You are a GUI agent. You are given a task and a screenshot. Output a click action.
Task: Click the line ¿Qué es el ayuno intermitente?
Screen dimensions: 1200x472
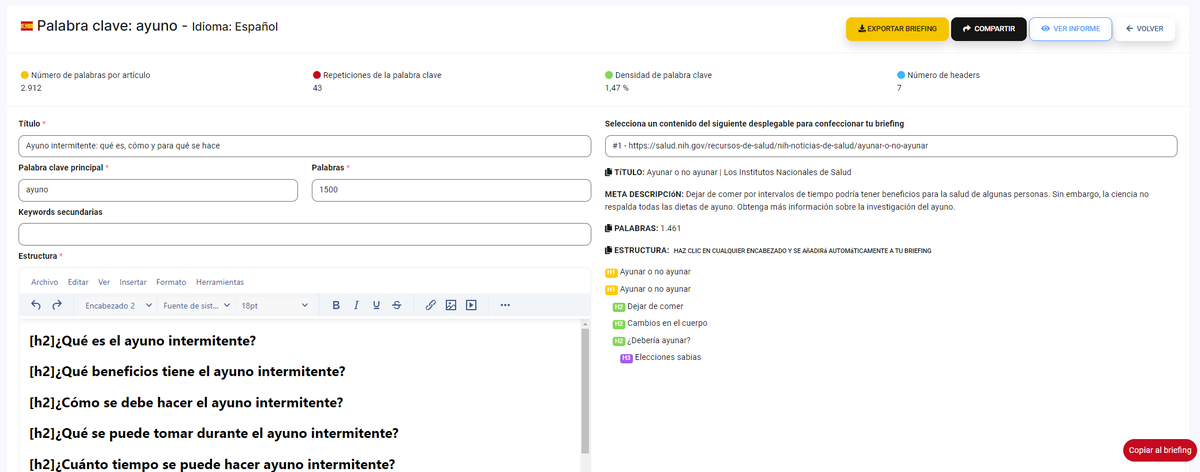pos(143,341)
